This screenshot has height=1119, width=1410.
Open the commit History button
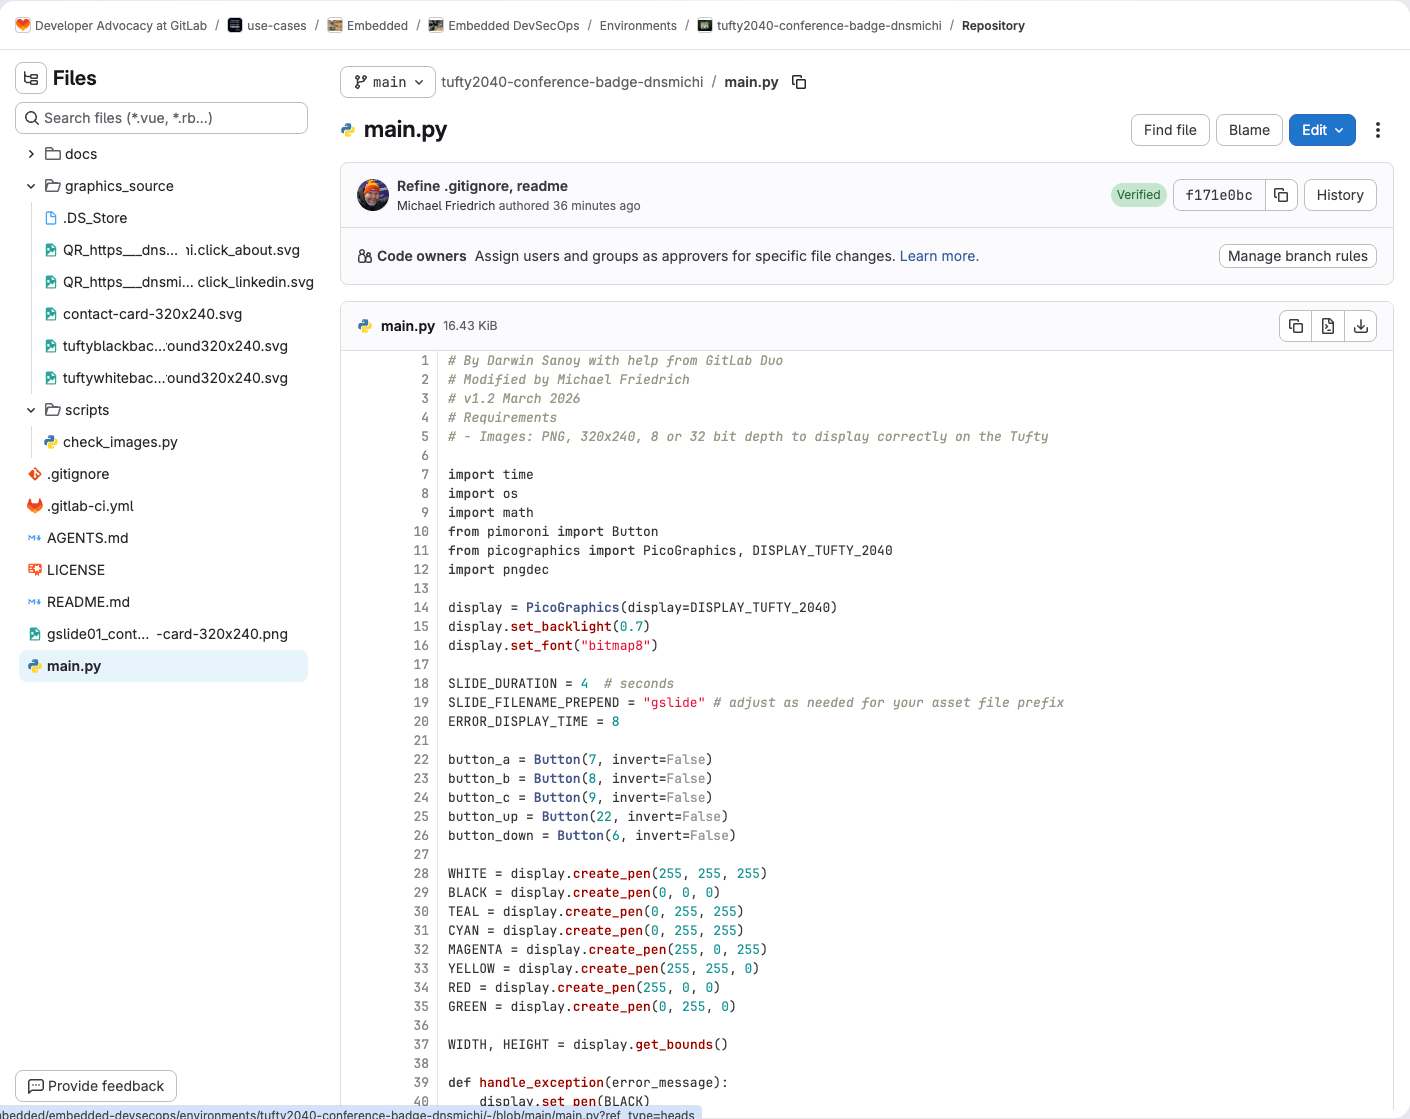pyautogui.click(x=1340, y=195)
